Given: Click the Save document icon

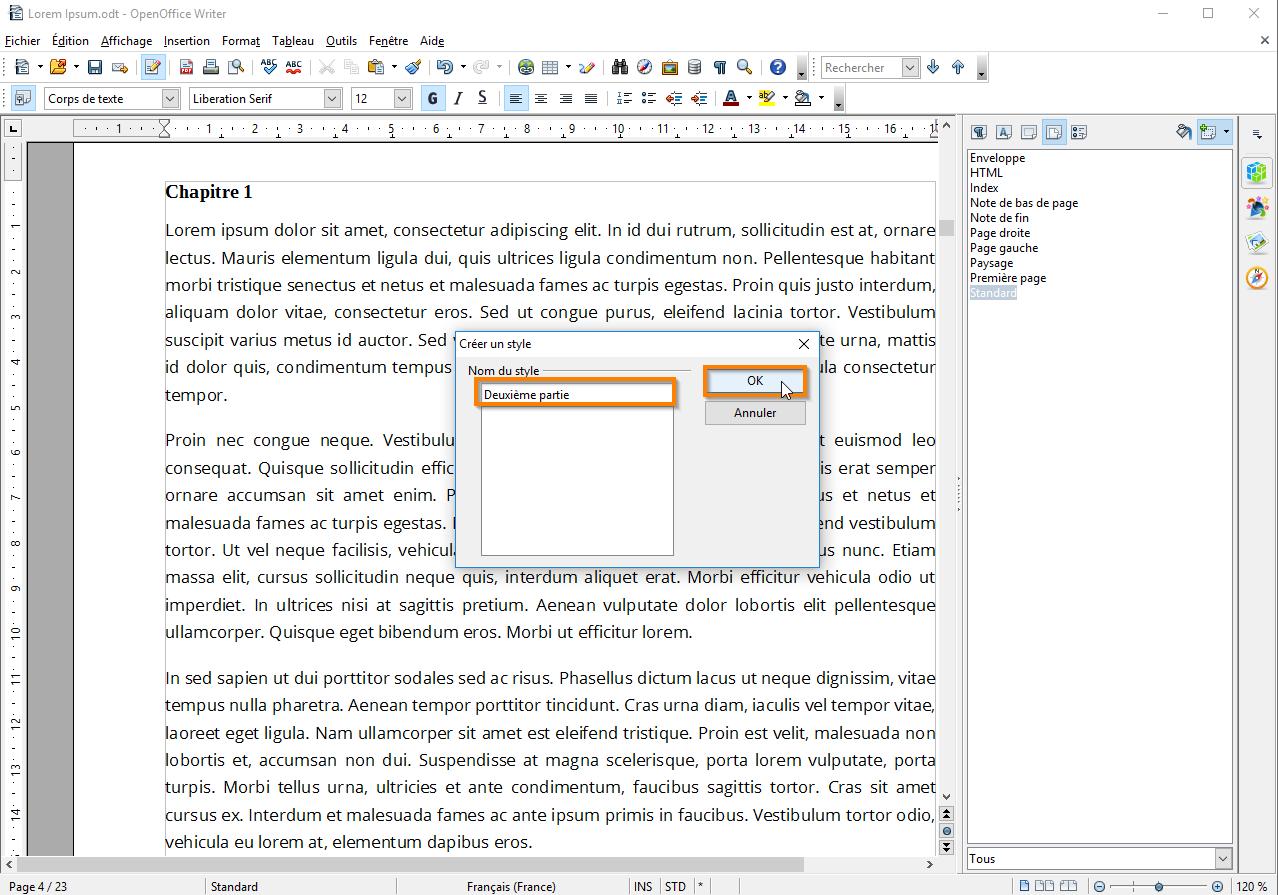Looking at the screenshot, I should (x=95, y=67).
